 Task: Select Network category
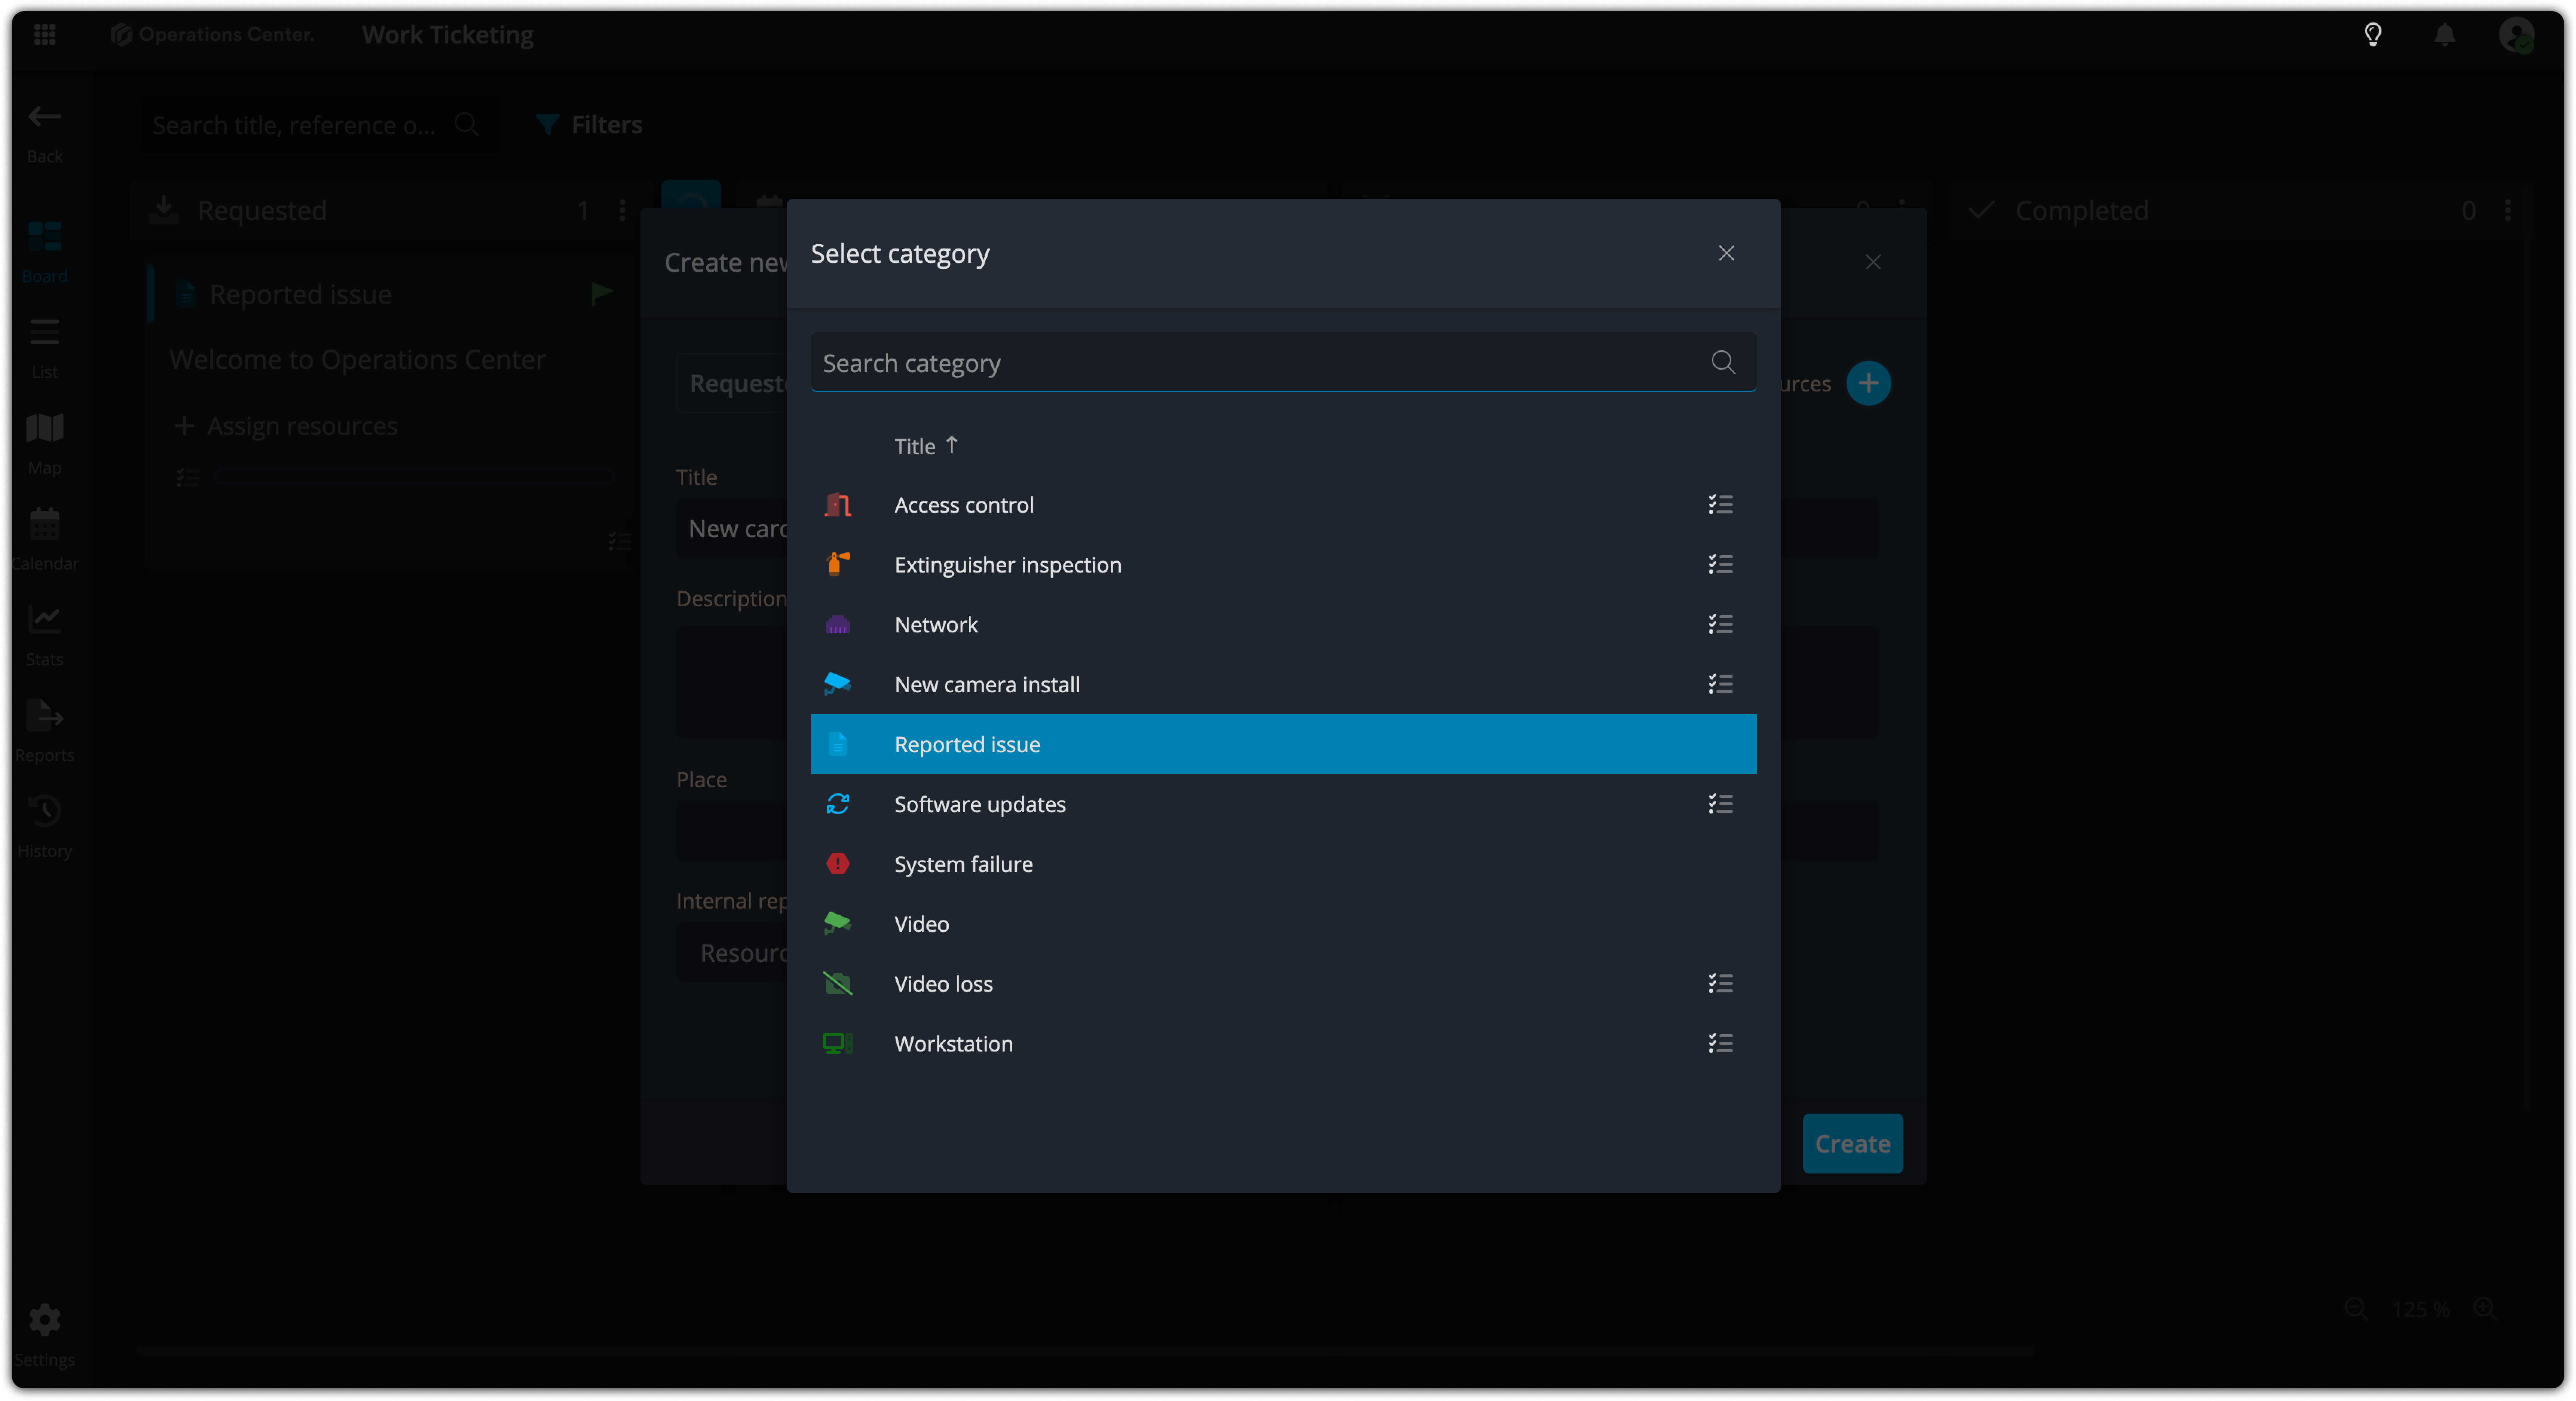(x=1283, y=624)
